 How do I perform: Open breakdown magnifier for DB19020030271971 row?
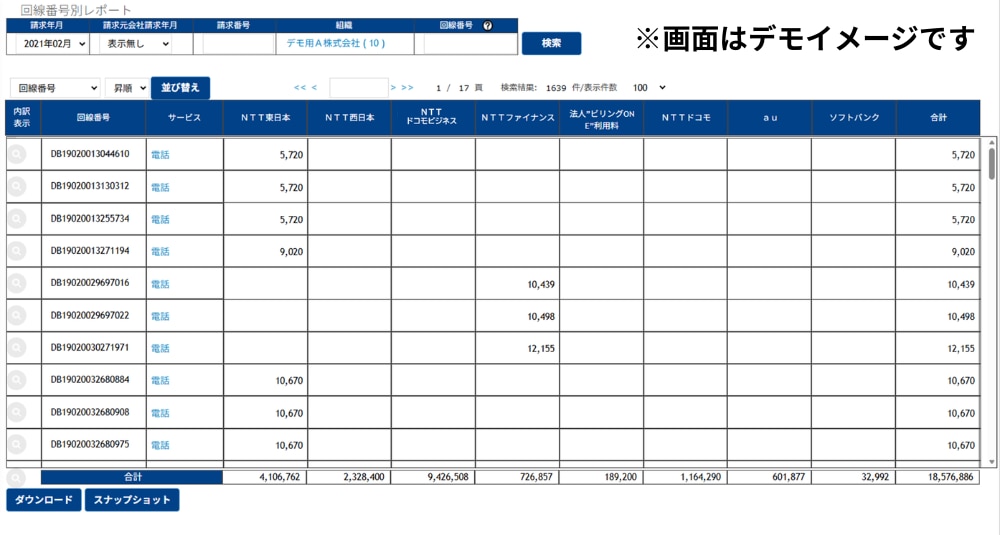[x=17, y=348]
